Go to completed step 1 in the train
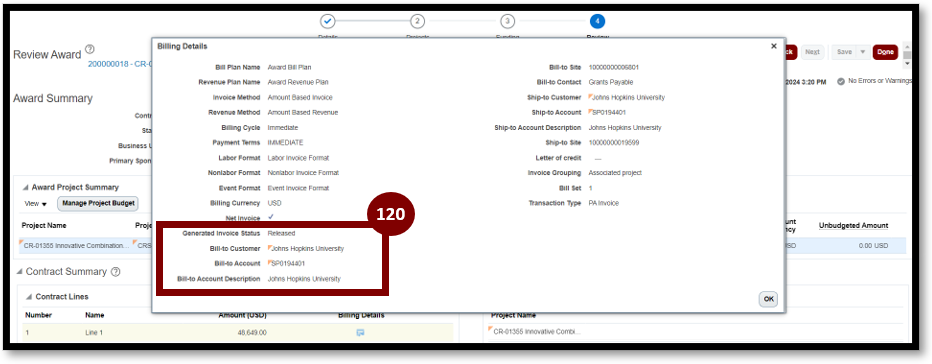 tap(328, 21)
